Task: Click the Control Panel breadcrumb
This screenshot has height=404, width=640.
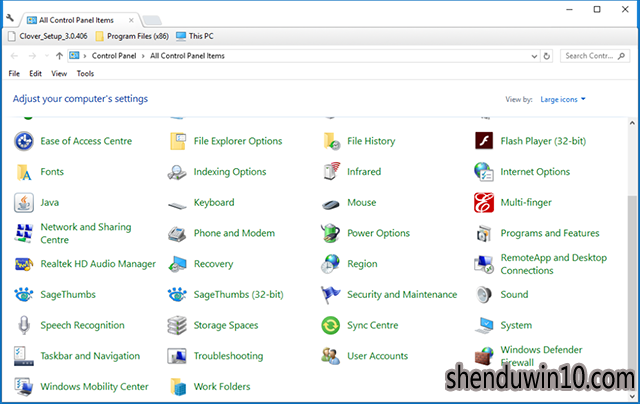Action: coord(114,56)
